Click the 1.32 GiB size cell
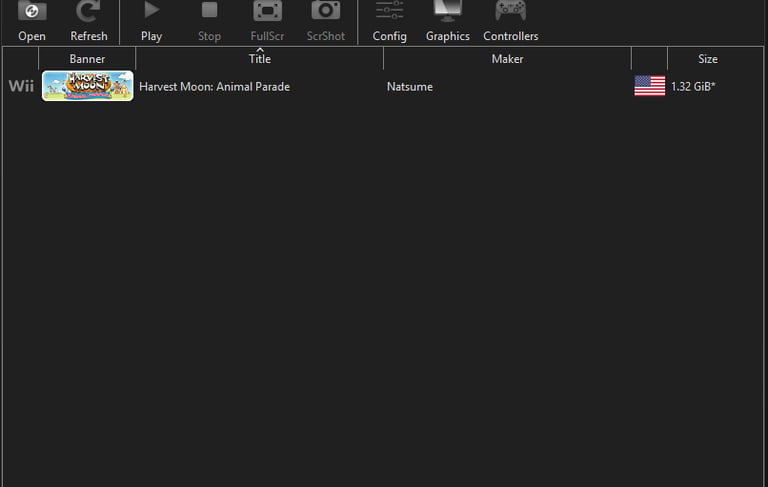 tap(693, 87)
